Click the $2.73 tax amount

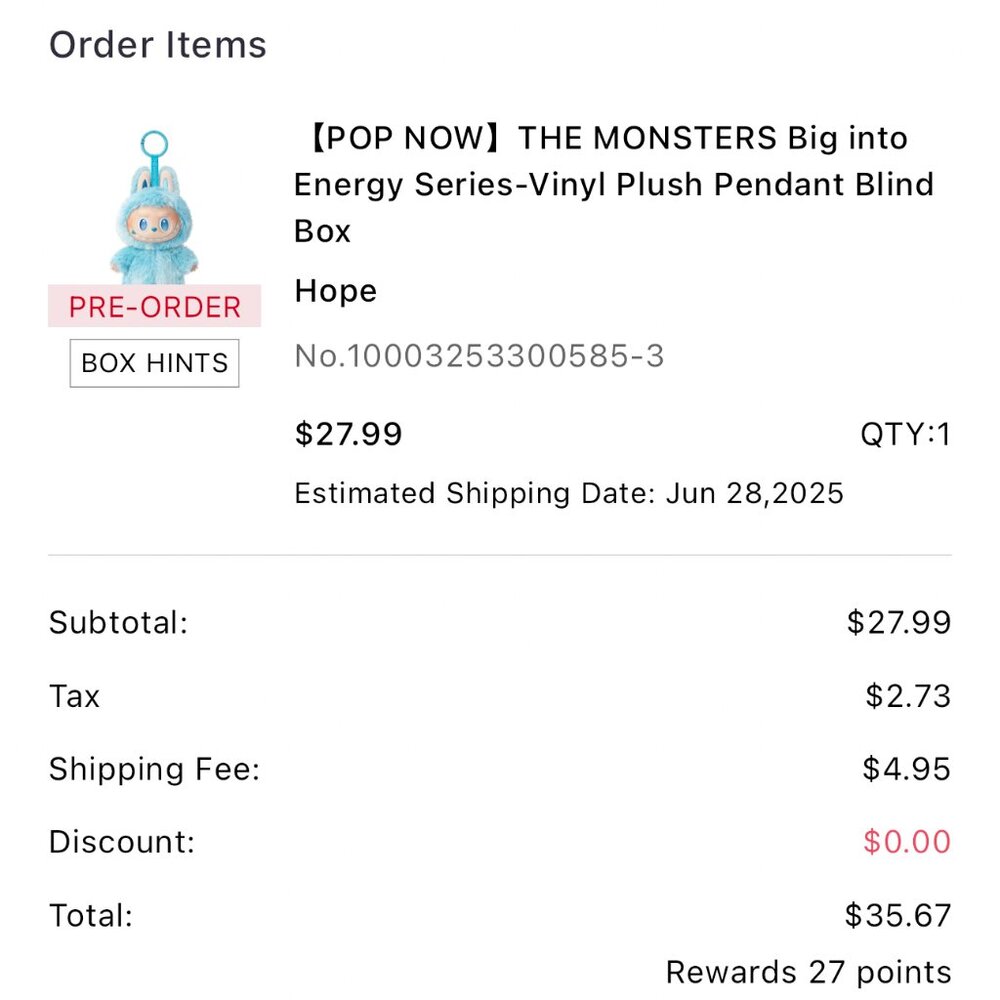[x=907, y=696]
